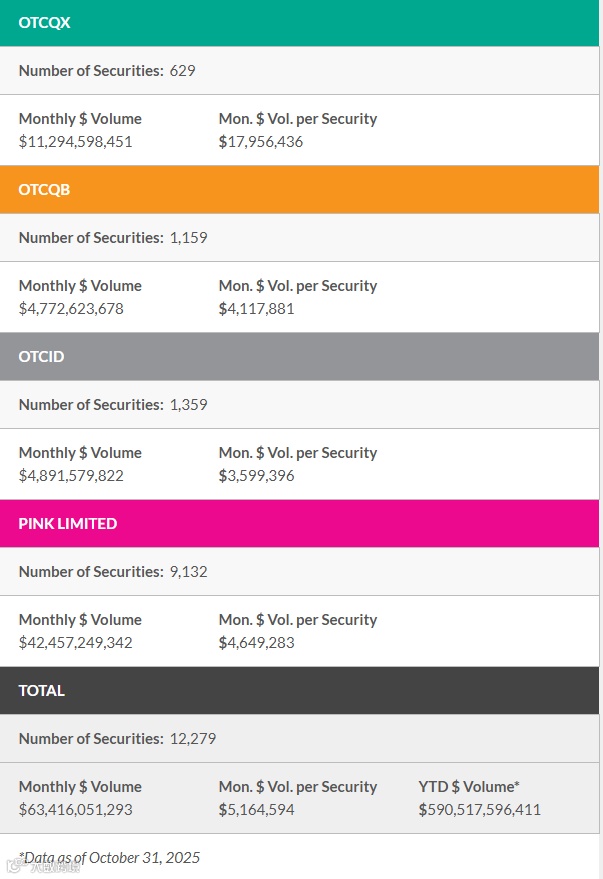Click the gray OTCID section header
The height and width of the screenshot is (879, 603).
pos(300,356)
